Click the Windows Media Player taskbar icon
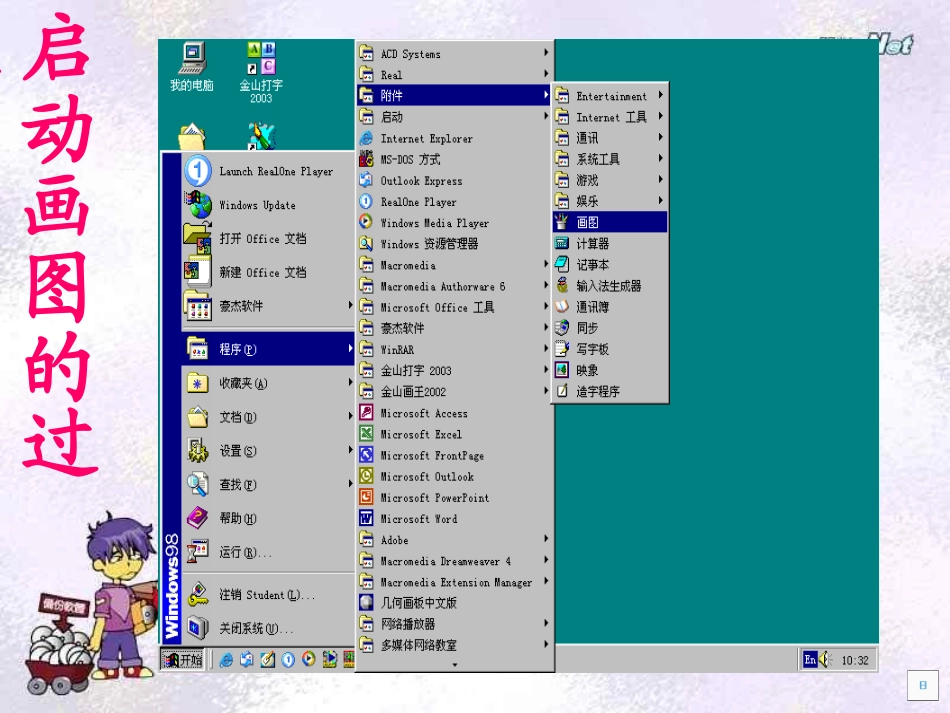This screenshot has height=713, width=950. 308,660
